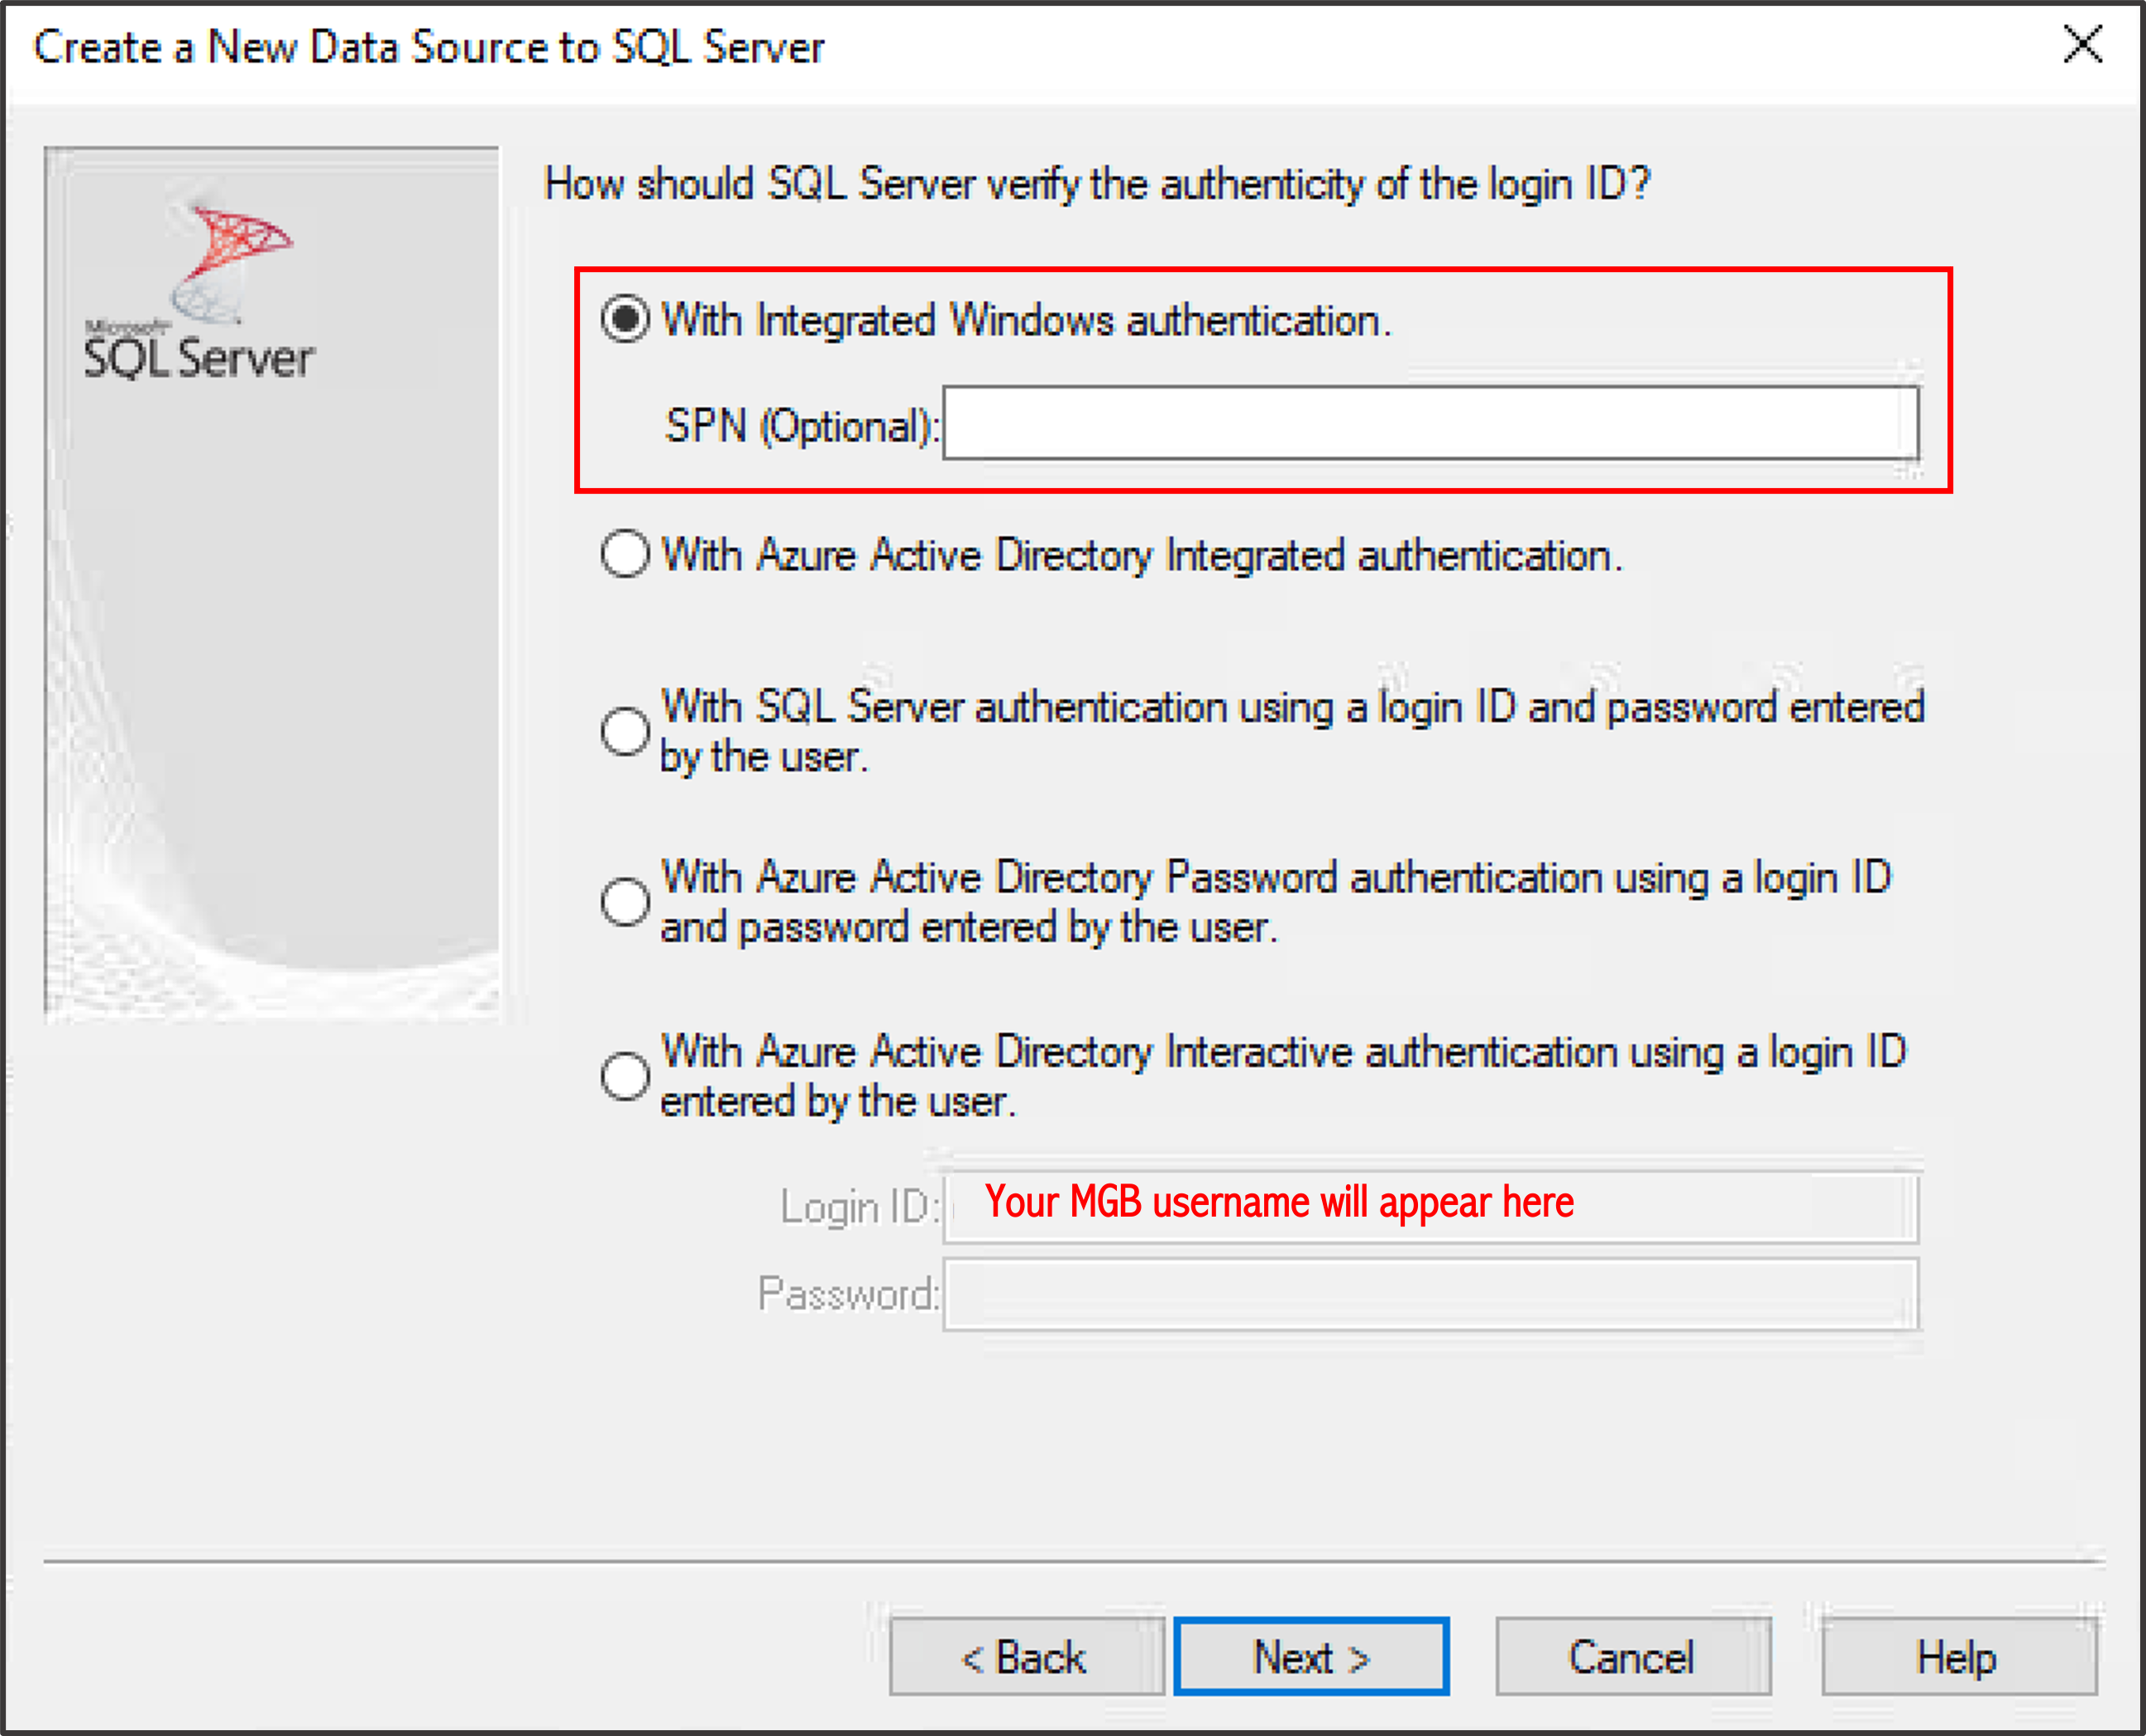This screenshot has width=2146, height=1736.
Task: Click the 'SPN (Optional):' label
Action: 802,426
